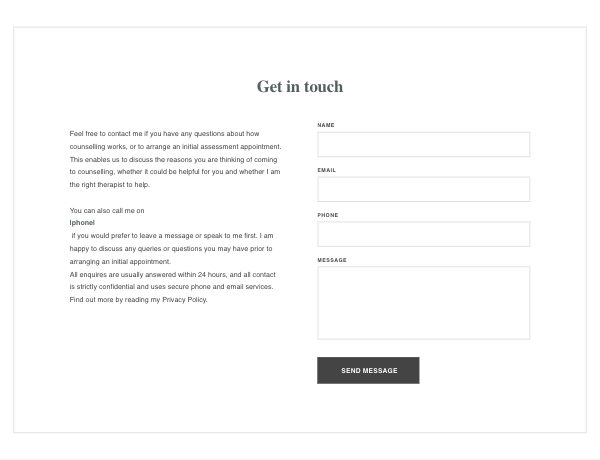Click the "if you would prefer" line
Image resolution: width=600 pixels, height=460 pixels.
(x=172, y=236)
